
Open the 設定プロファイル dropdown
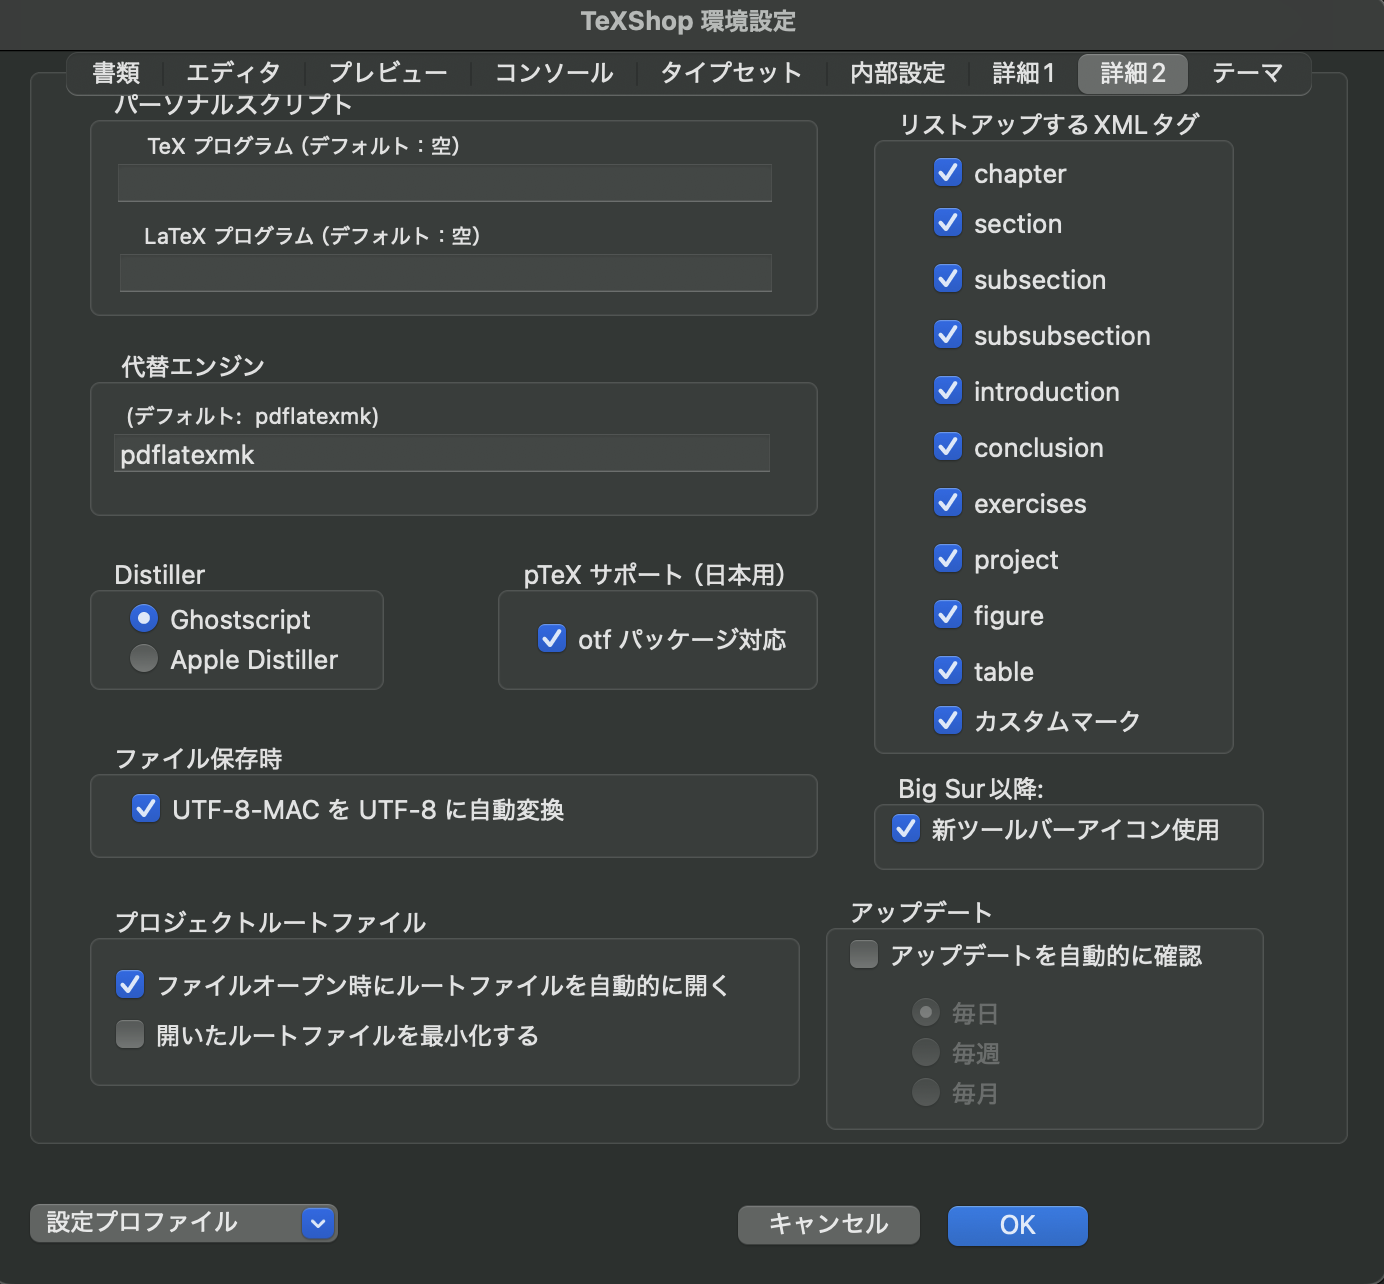pyautogui.click(x=184, y=1223)
